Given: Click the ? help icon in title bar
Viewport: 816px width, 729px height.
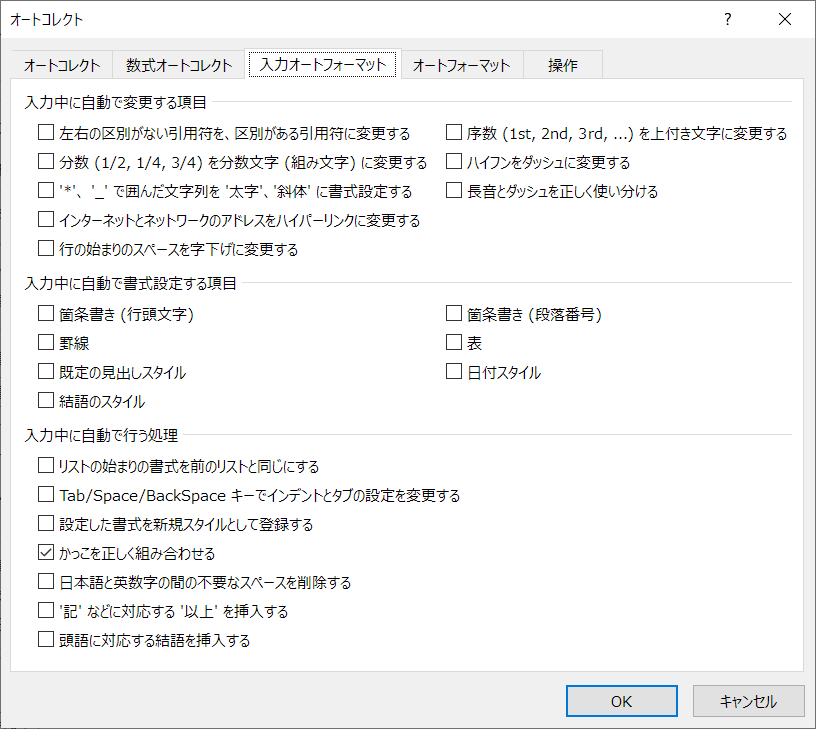Looking at the screenshot, I should (728, 19).
